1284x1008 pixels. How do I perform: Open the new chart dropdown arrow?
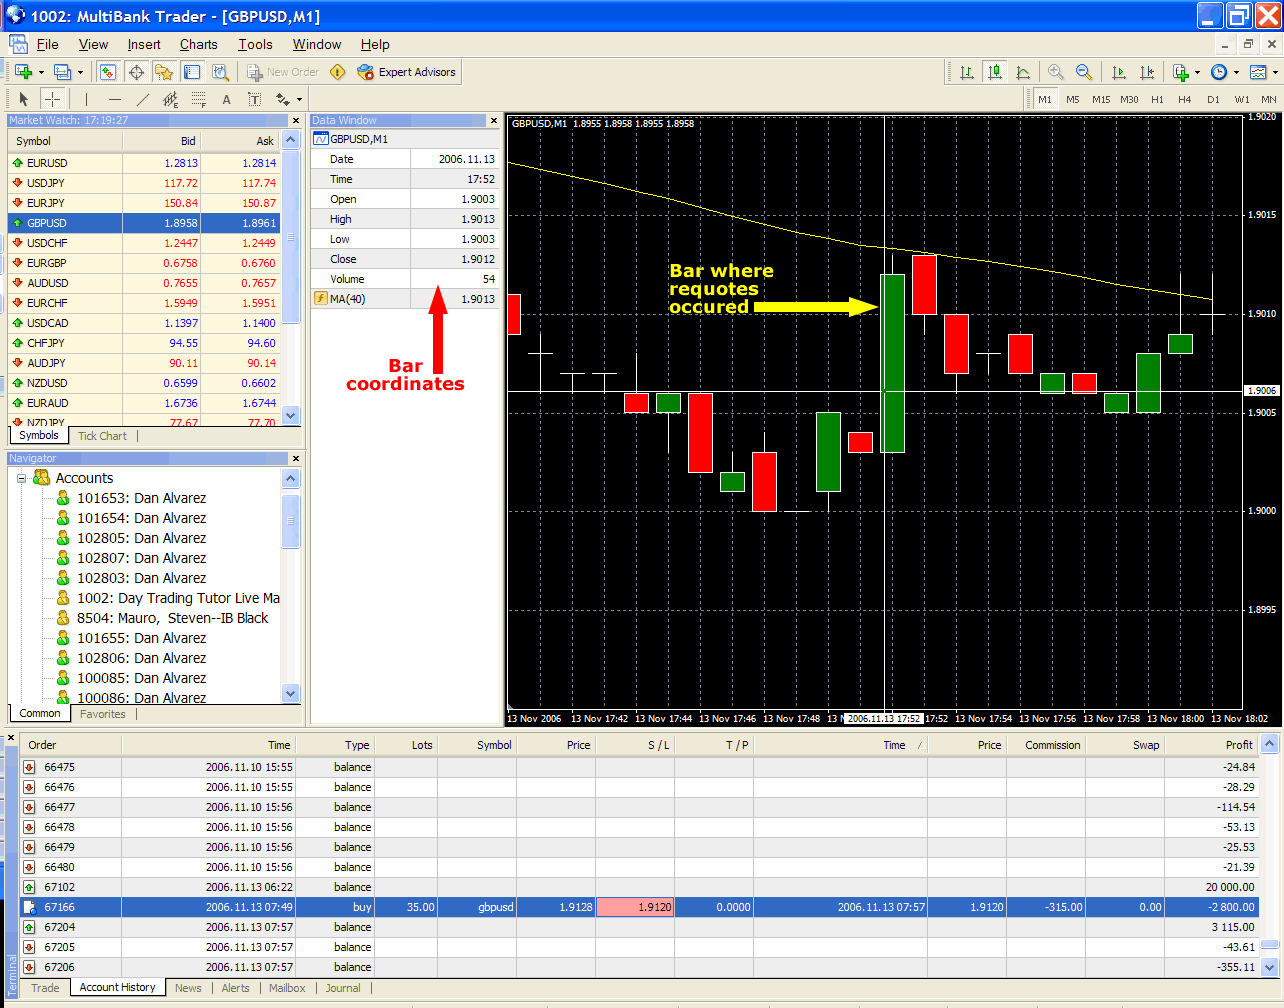click(41, 73)
